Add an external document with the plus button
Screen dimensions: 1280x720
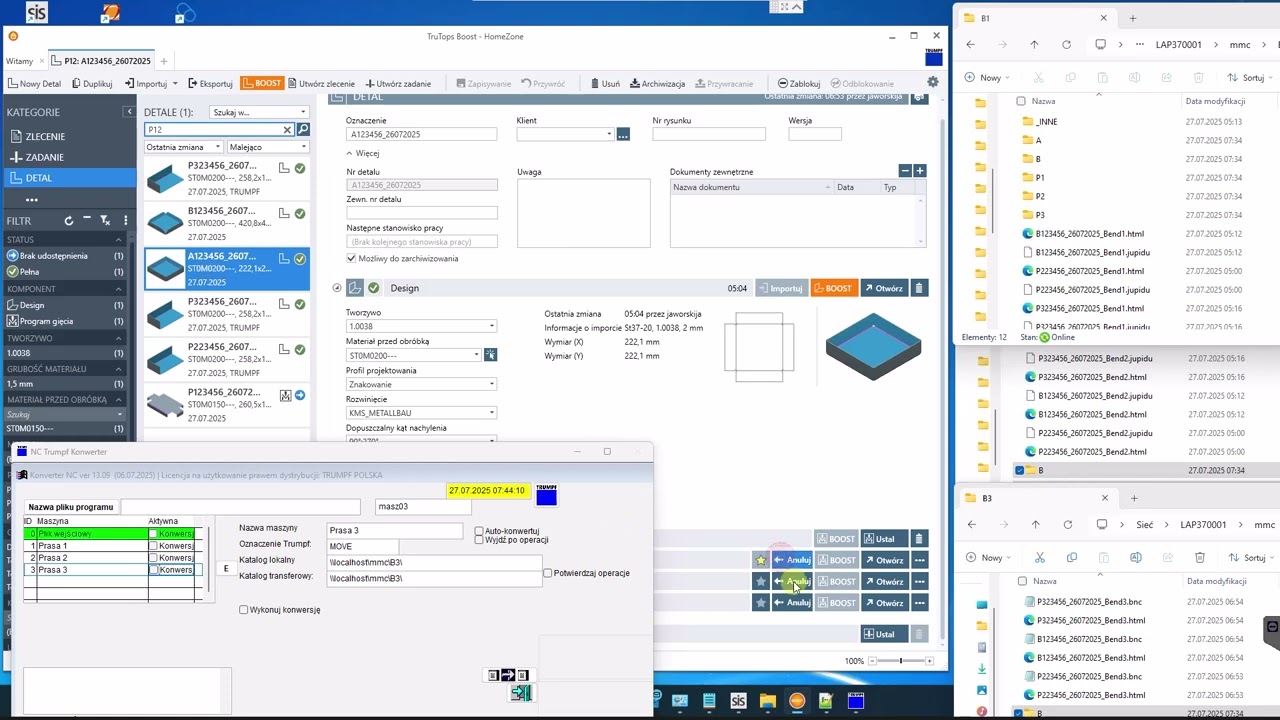click(920, 171)
